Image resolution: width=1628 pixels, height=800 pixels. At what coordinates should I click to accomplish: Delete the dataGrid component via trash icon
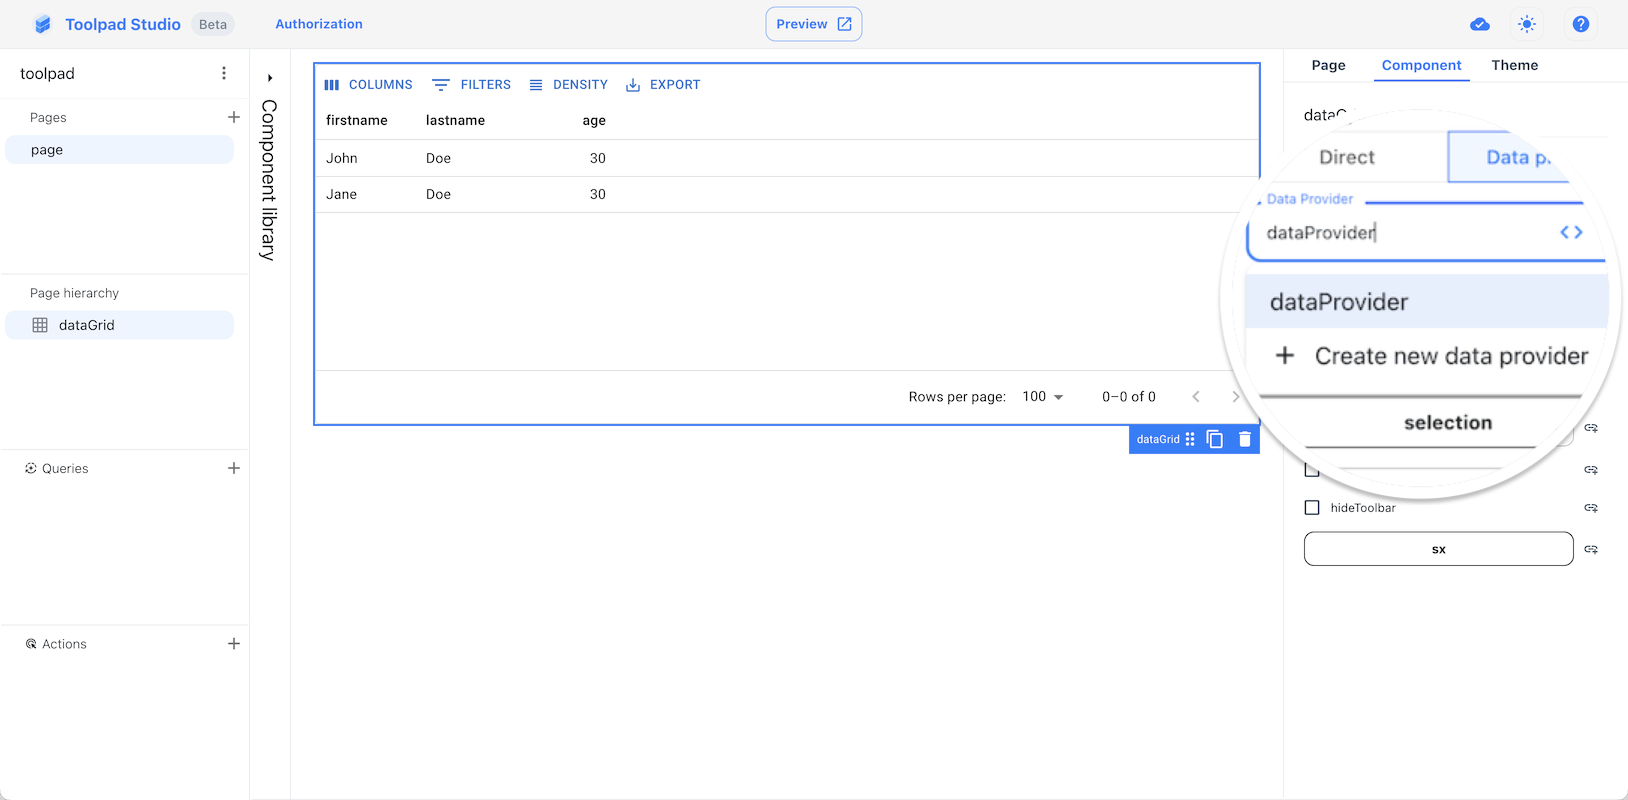pos(1244,439)
